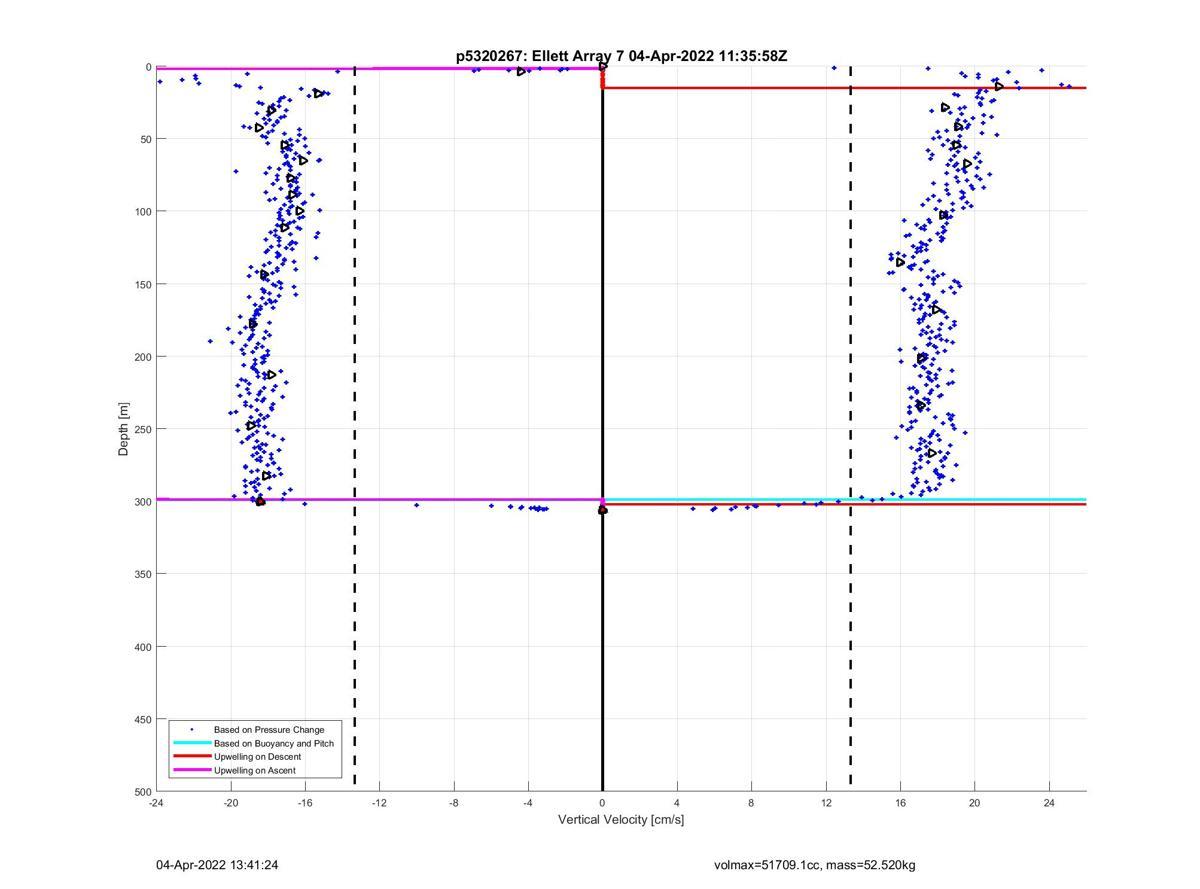The height and width of the screenshot is (889, 1200).
Task: Click x-axis tick label '12'
Action: [x=826, y=803]
